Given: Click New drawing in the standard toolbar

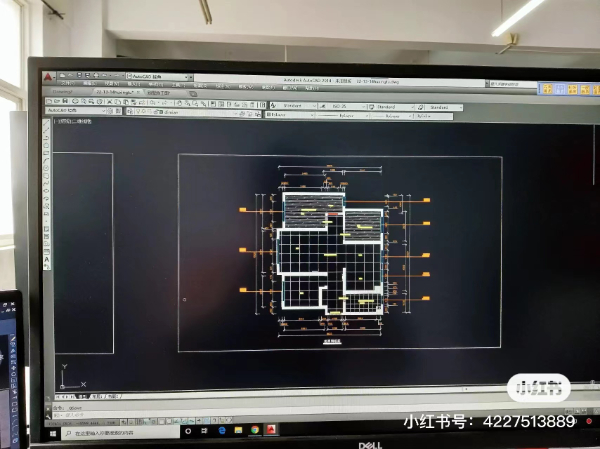Looking at the screenshot, I should (x=49, y=101).
